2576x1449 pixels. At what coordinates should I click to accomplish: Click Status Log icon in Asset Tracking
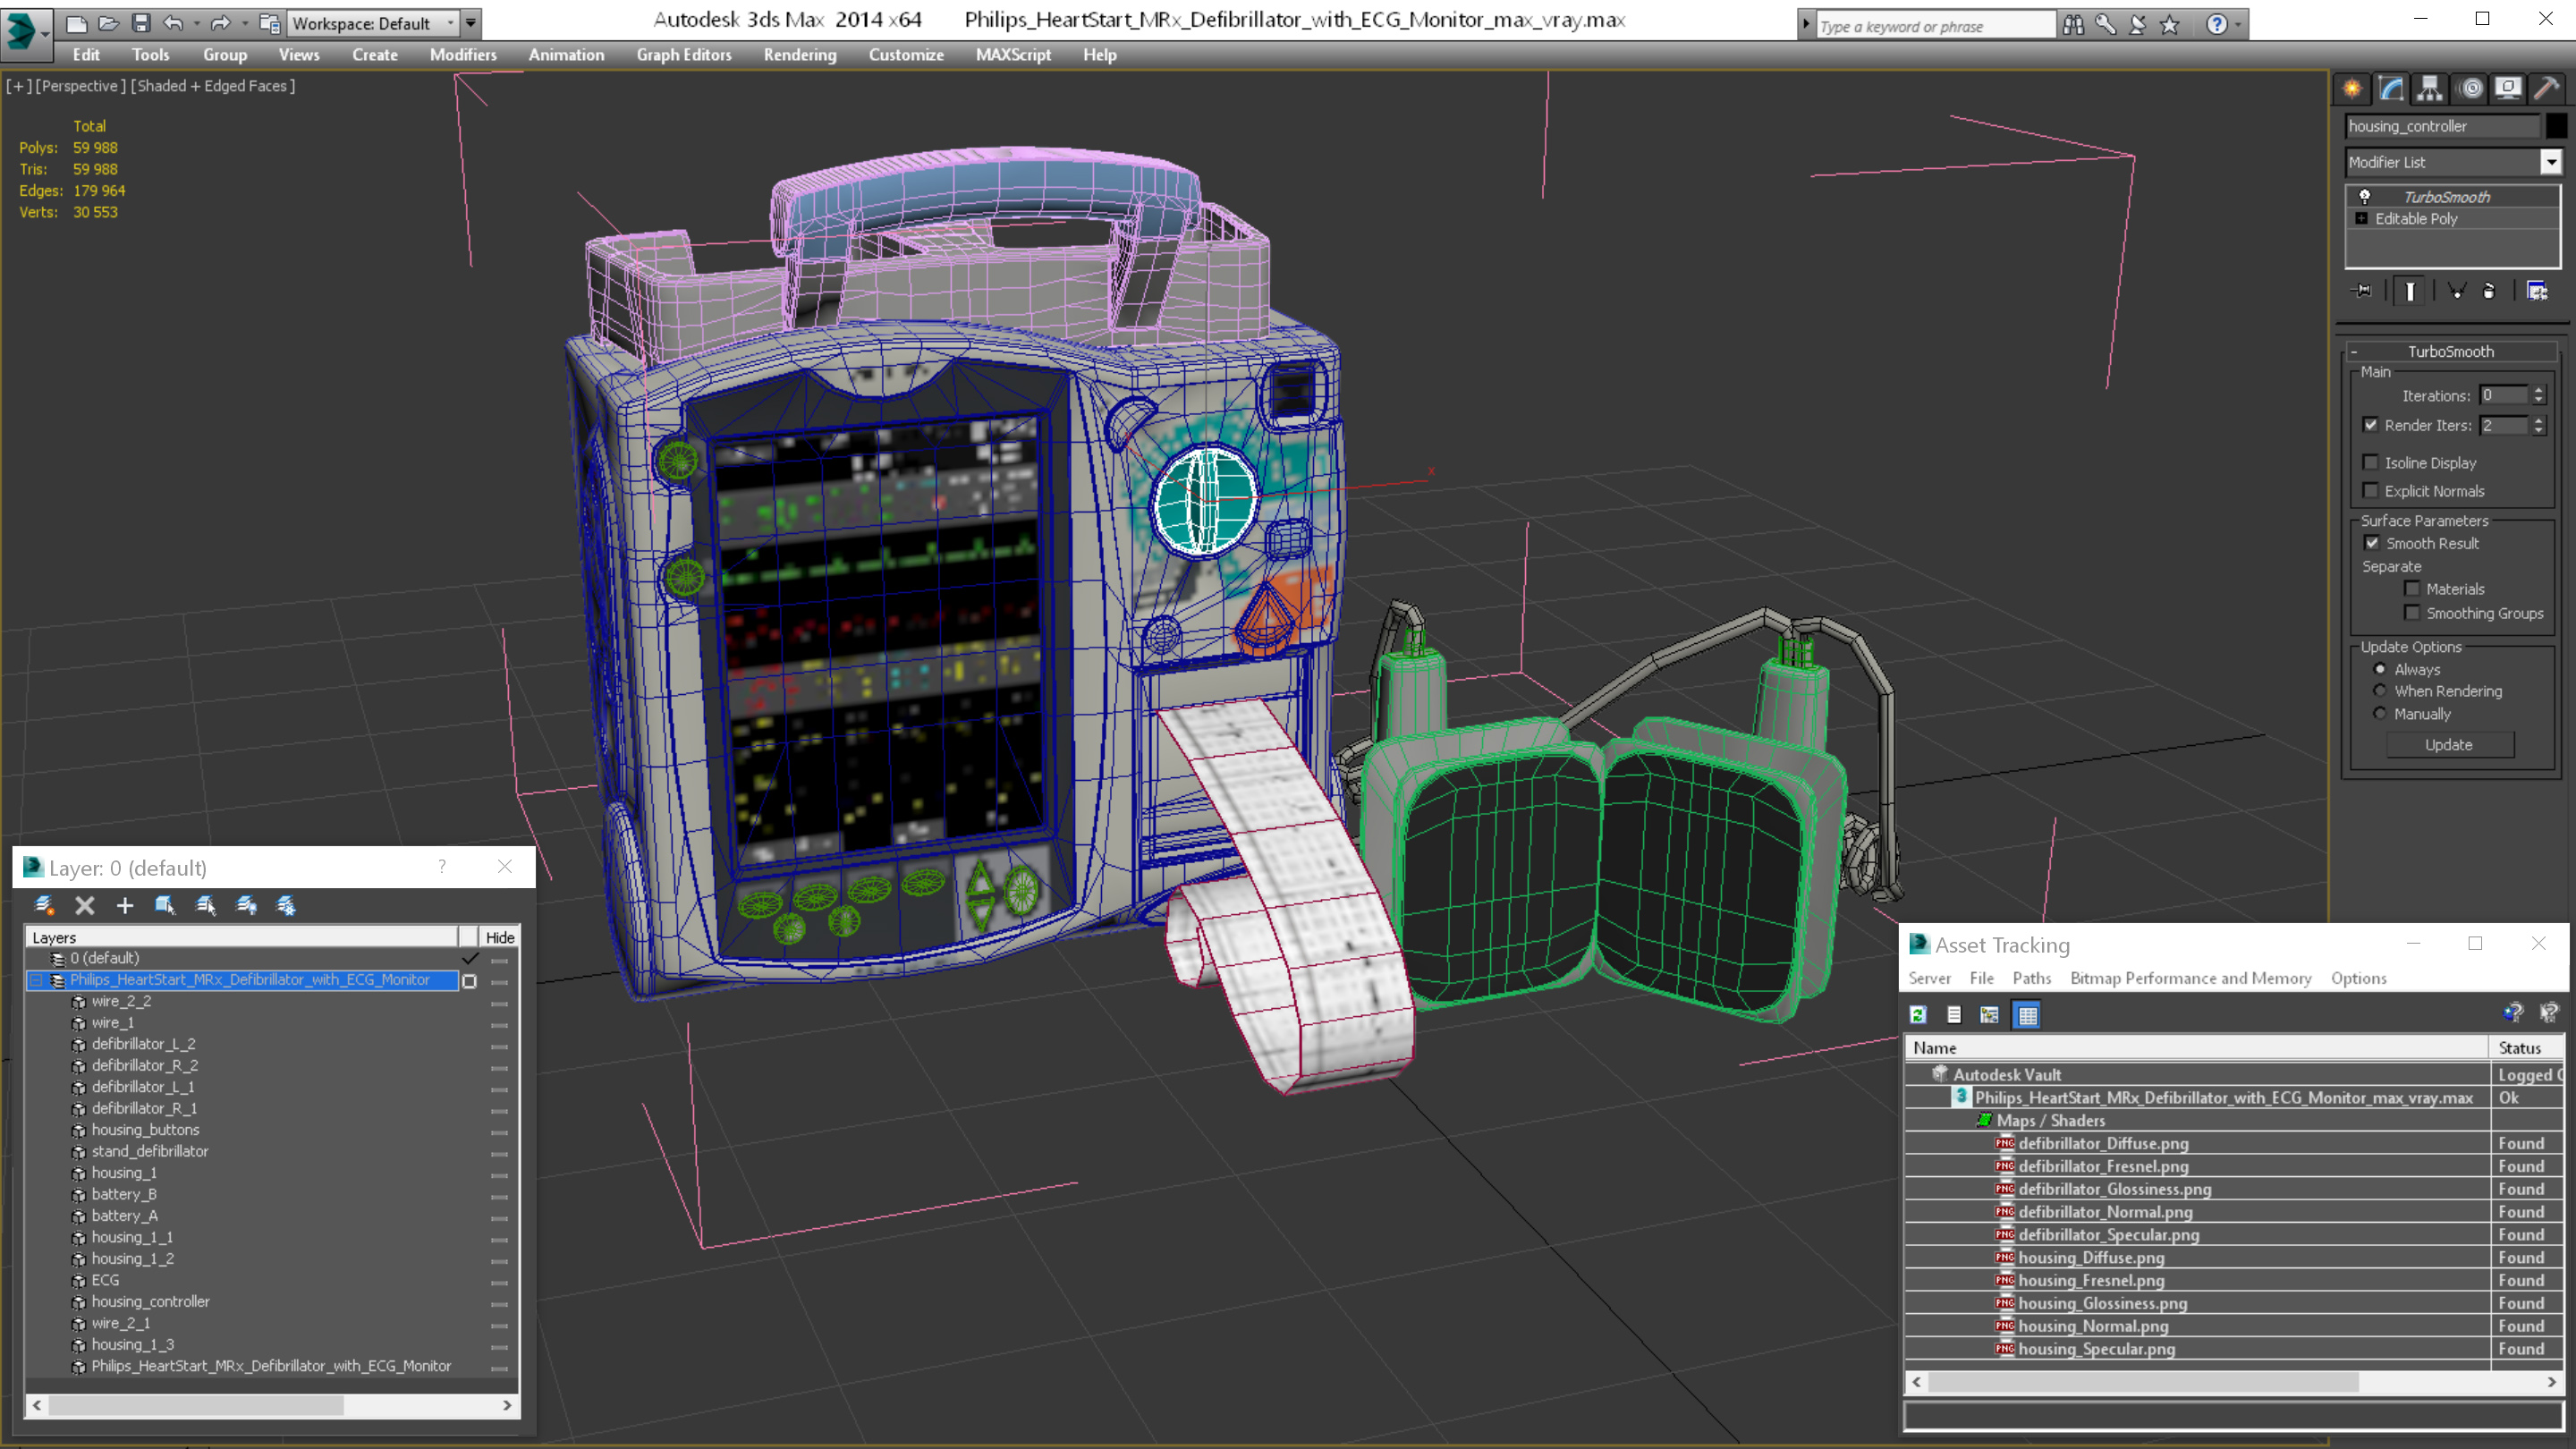coord(1954,1015)
